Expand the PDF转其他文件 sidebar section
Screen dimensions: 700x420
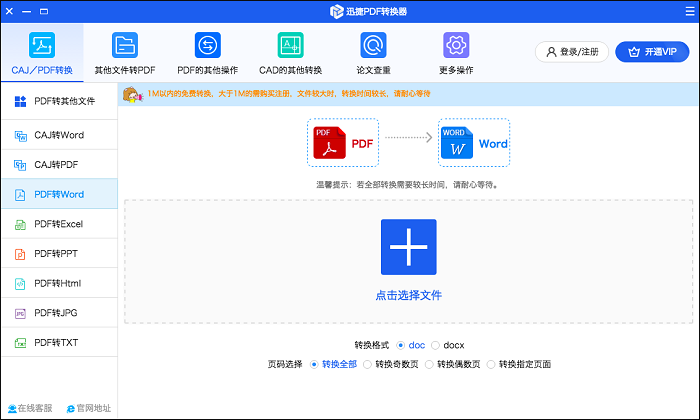tap(58, 101)
